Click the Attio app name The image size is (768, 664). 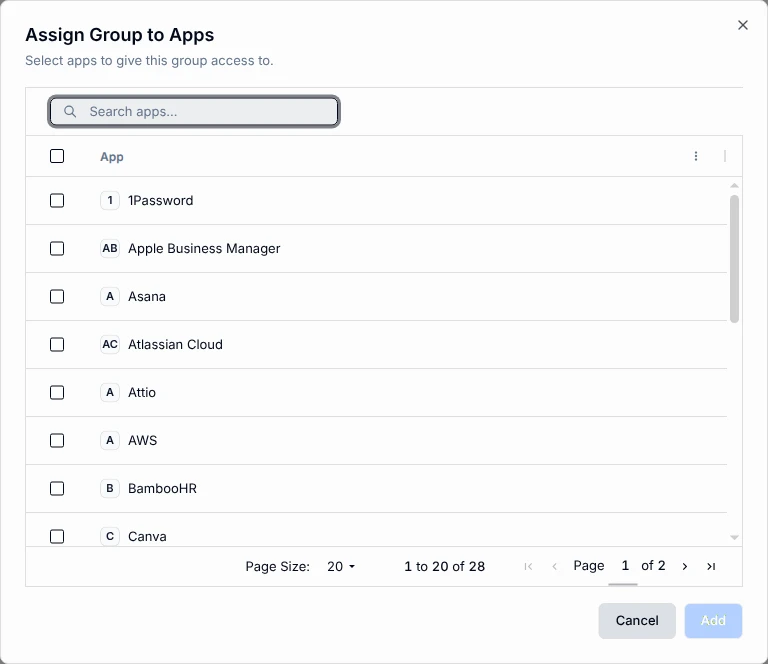point(142,392)
